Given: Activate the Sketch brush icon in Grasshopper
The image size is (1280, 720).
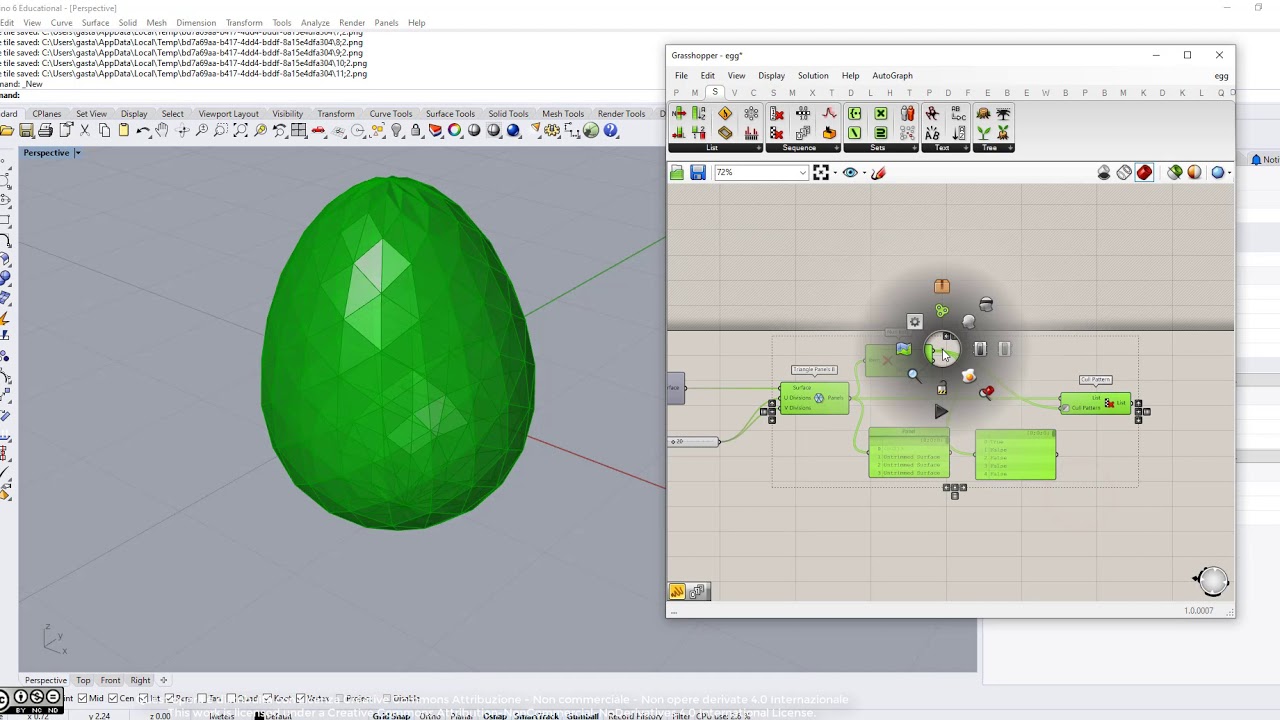Looking at the screenshot, I should pyautogui.click(x=878, y=172).
